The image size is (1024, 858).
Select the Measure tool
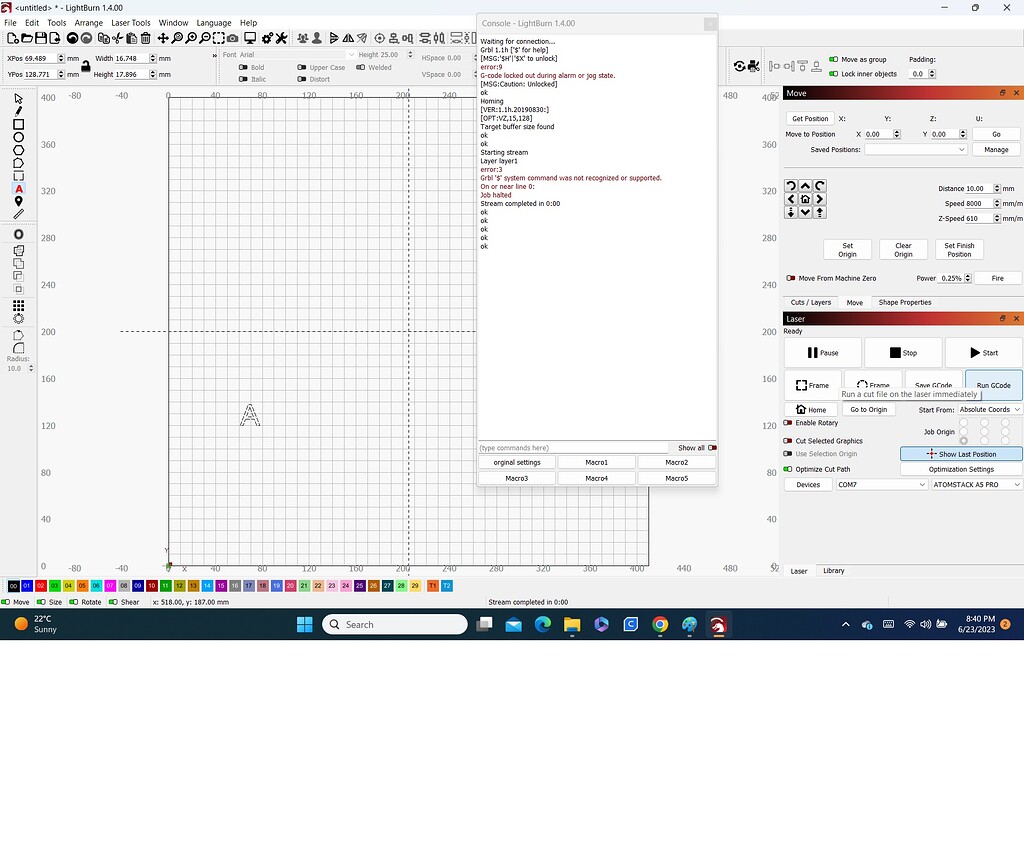pyautogui.click(x=17, y=213)
